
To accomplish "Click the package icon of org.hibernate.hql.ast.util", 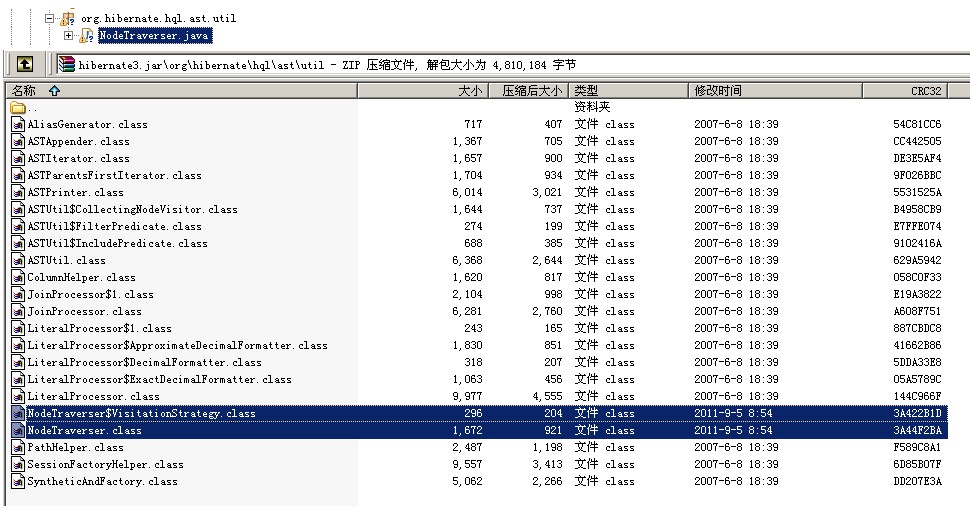I will click(x=67, y=19).
